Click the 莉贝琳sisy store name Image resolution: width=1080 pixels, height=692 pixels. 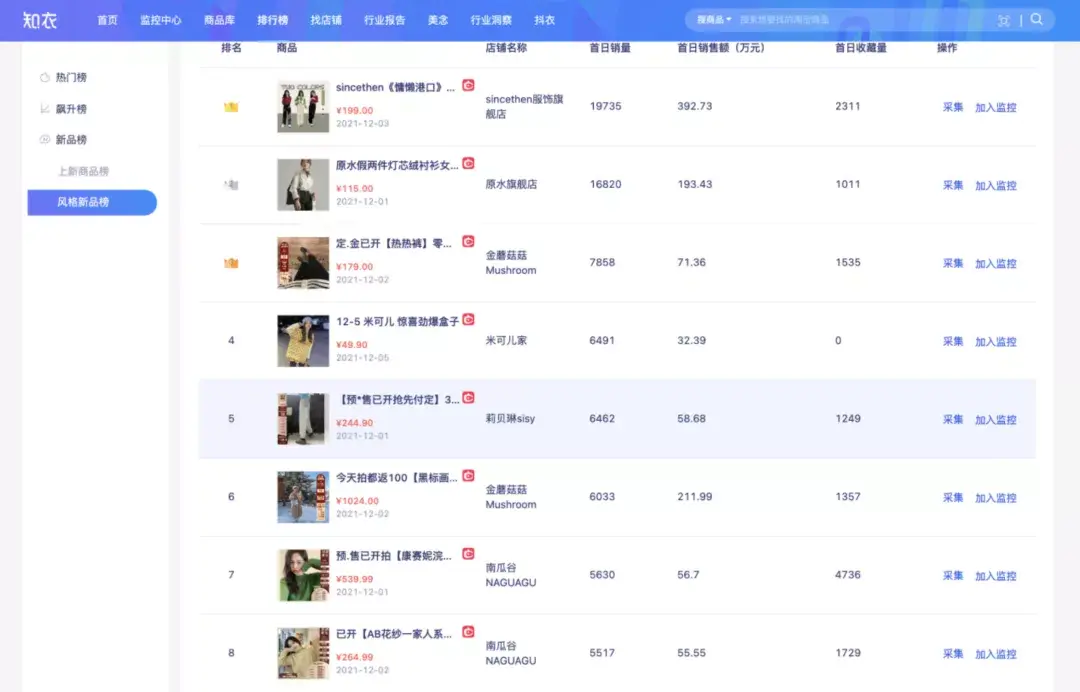click(510, 418)
